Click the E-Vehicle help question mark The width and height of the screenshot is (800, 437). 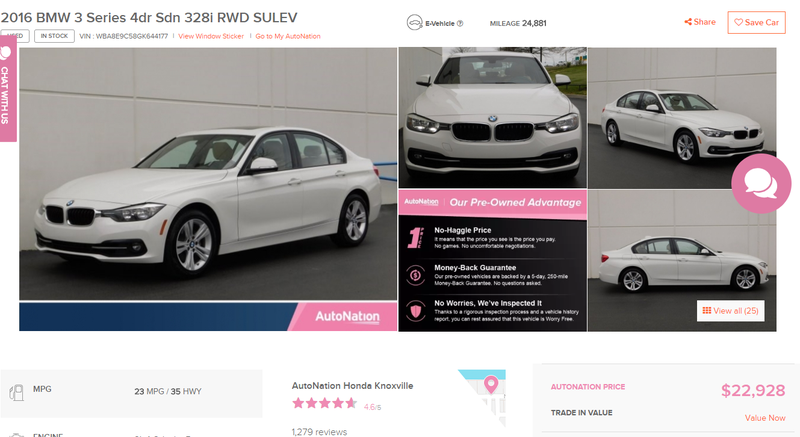[x=460, y=23]
